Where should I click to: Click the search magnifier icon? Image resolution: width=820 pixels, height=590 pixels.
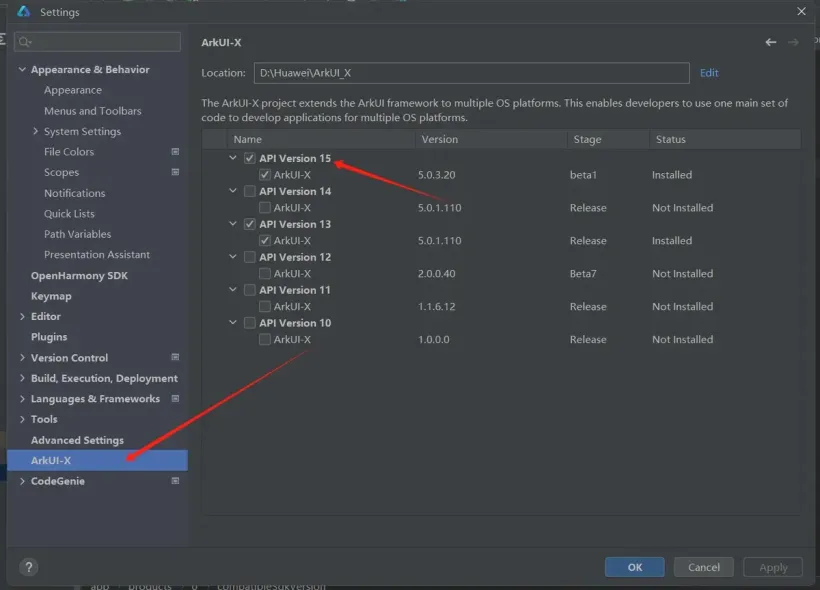[25, 42]
